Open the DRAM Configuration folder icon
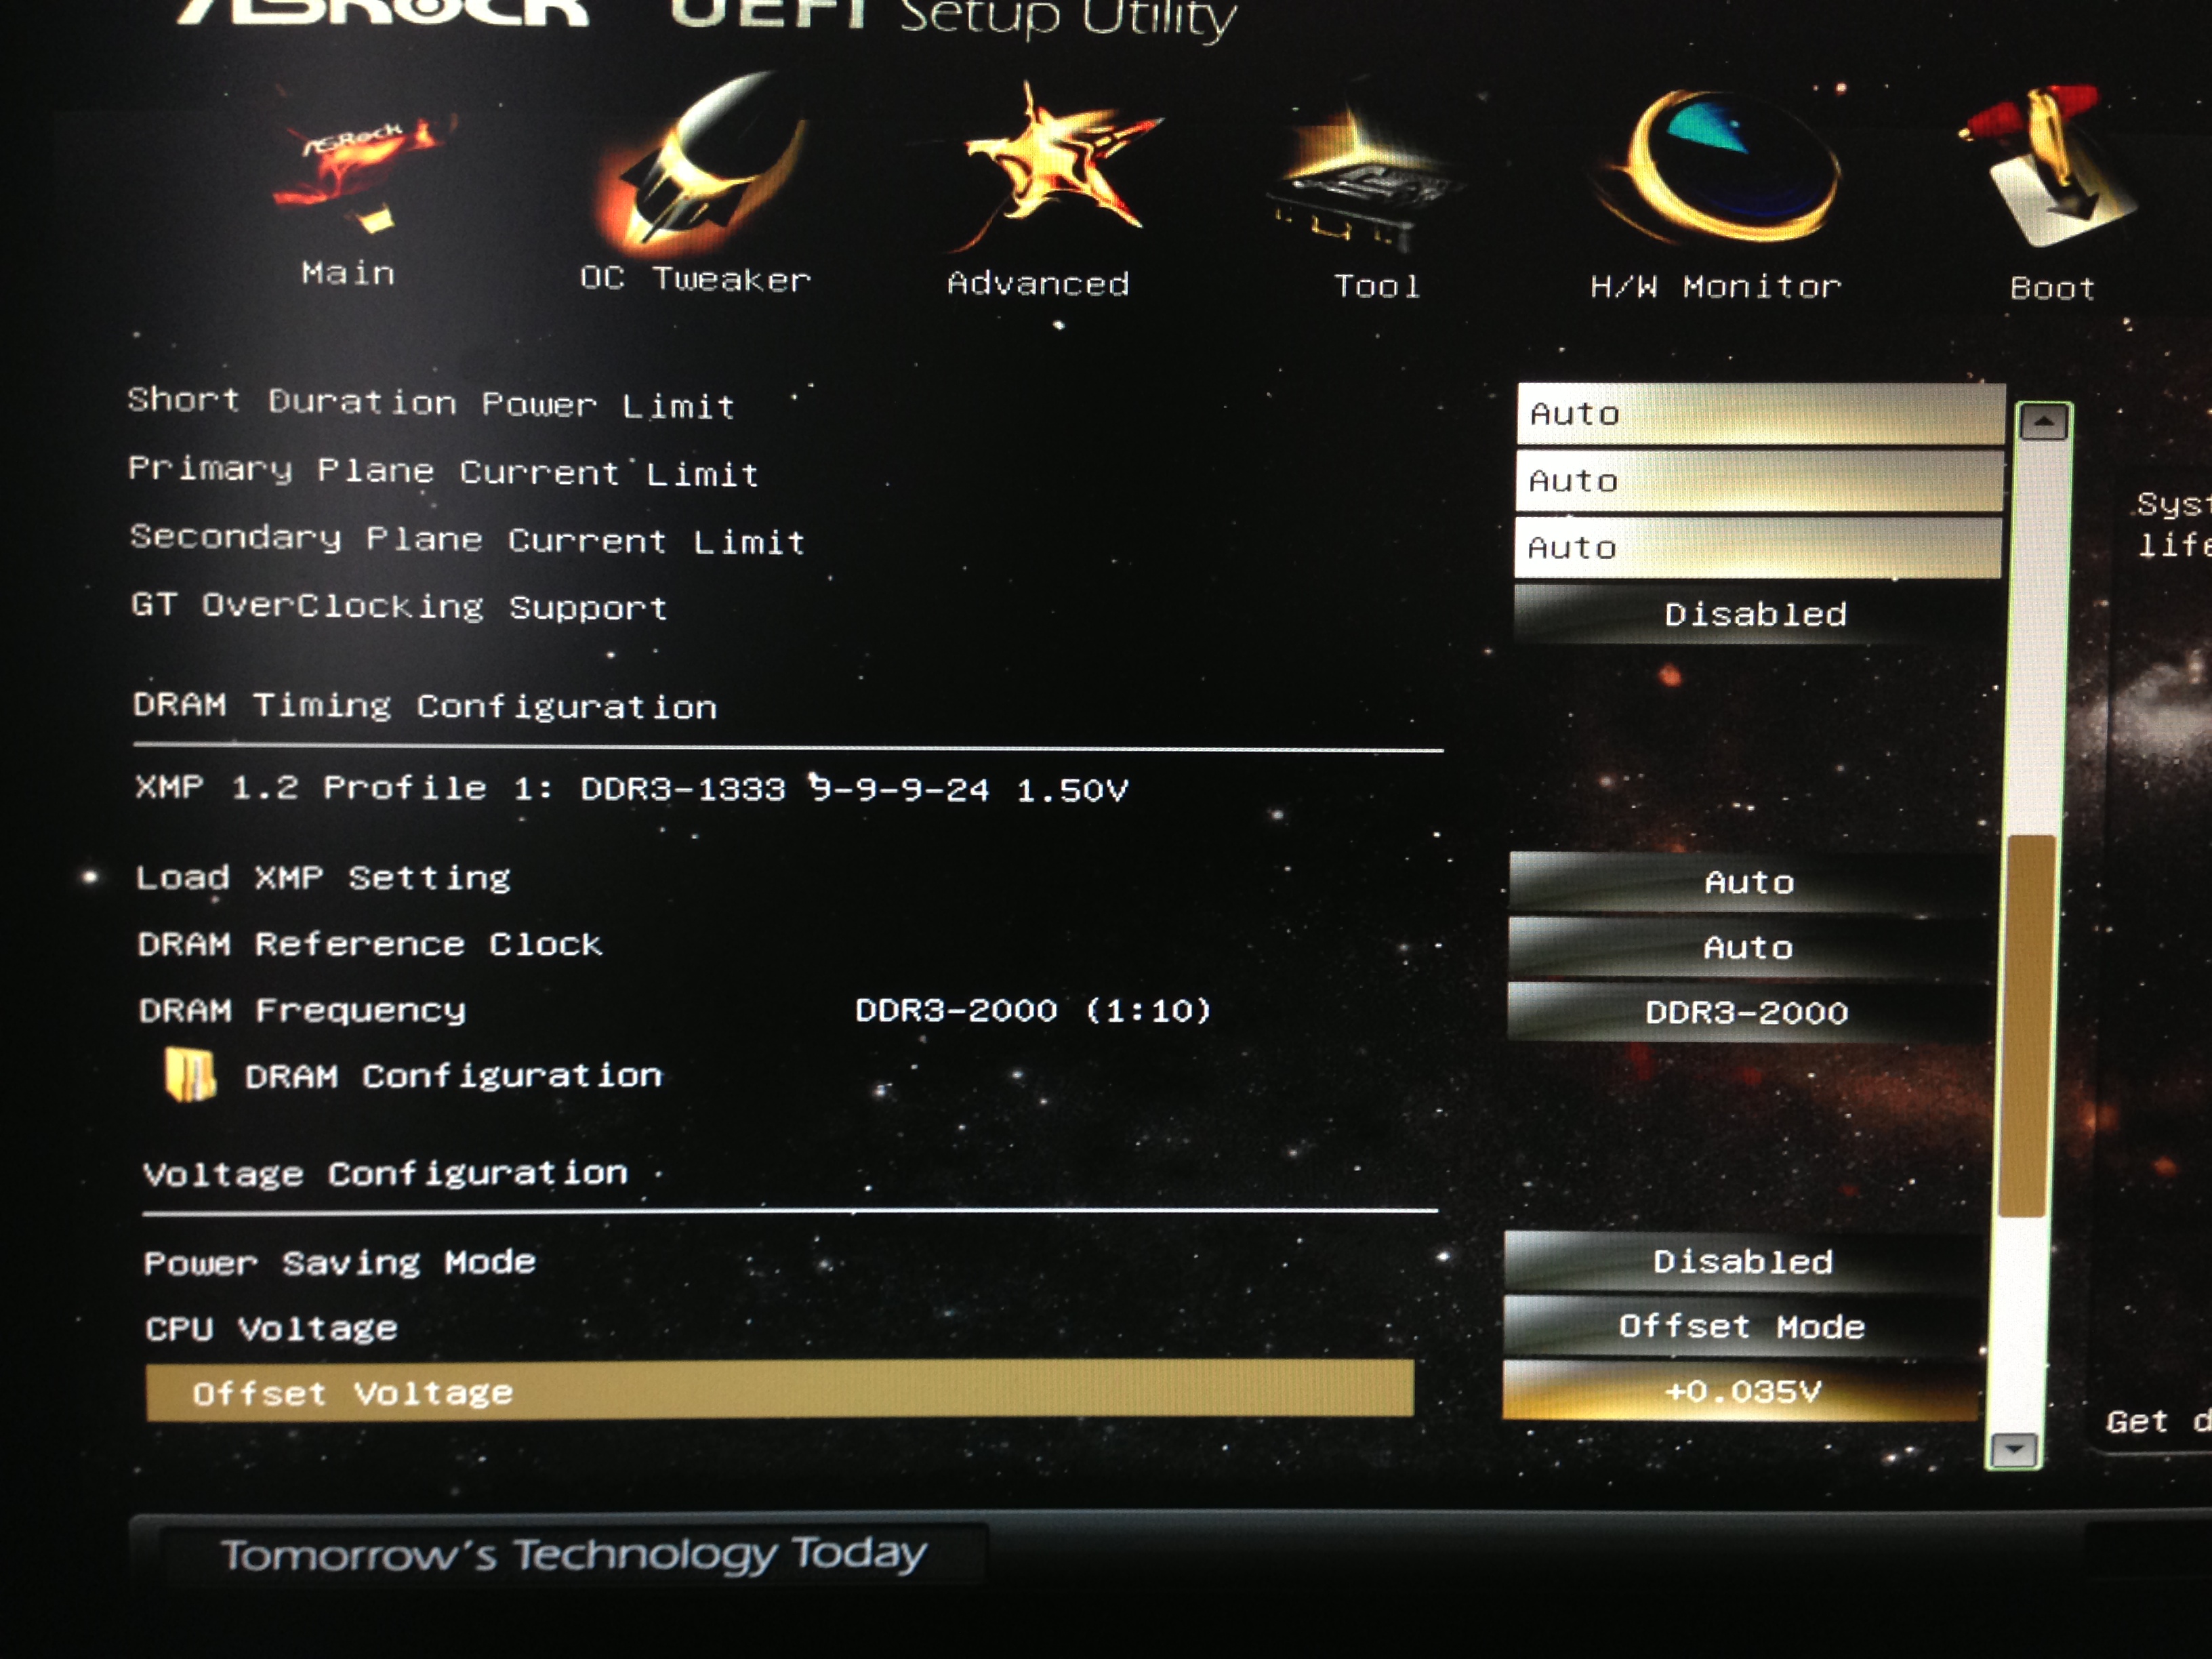Screen dimensions: 2212x1659 point(189,1074)
